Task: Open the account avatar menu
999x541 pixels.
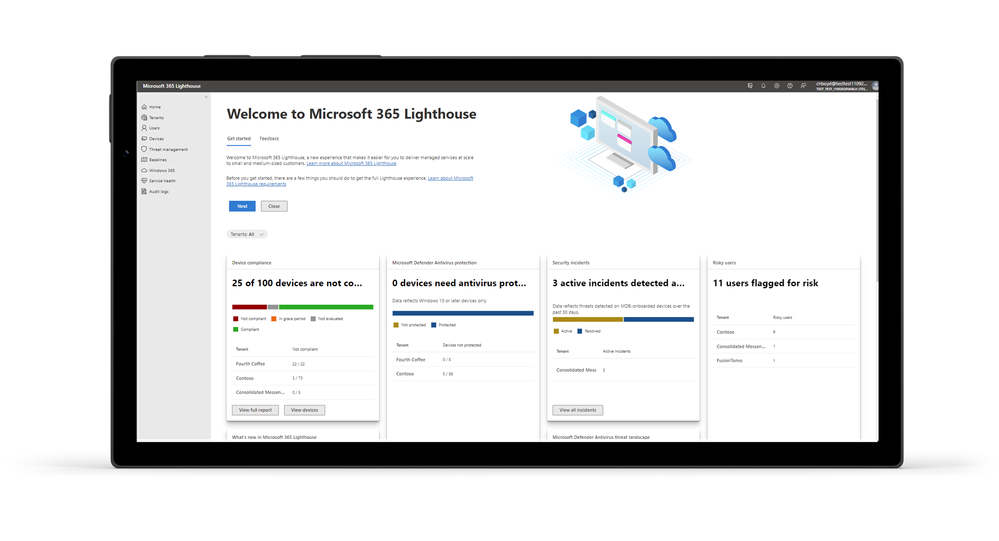Action: click(x=875, y=85)
